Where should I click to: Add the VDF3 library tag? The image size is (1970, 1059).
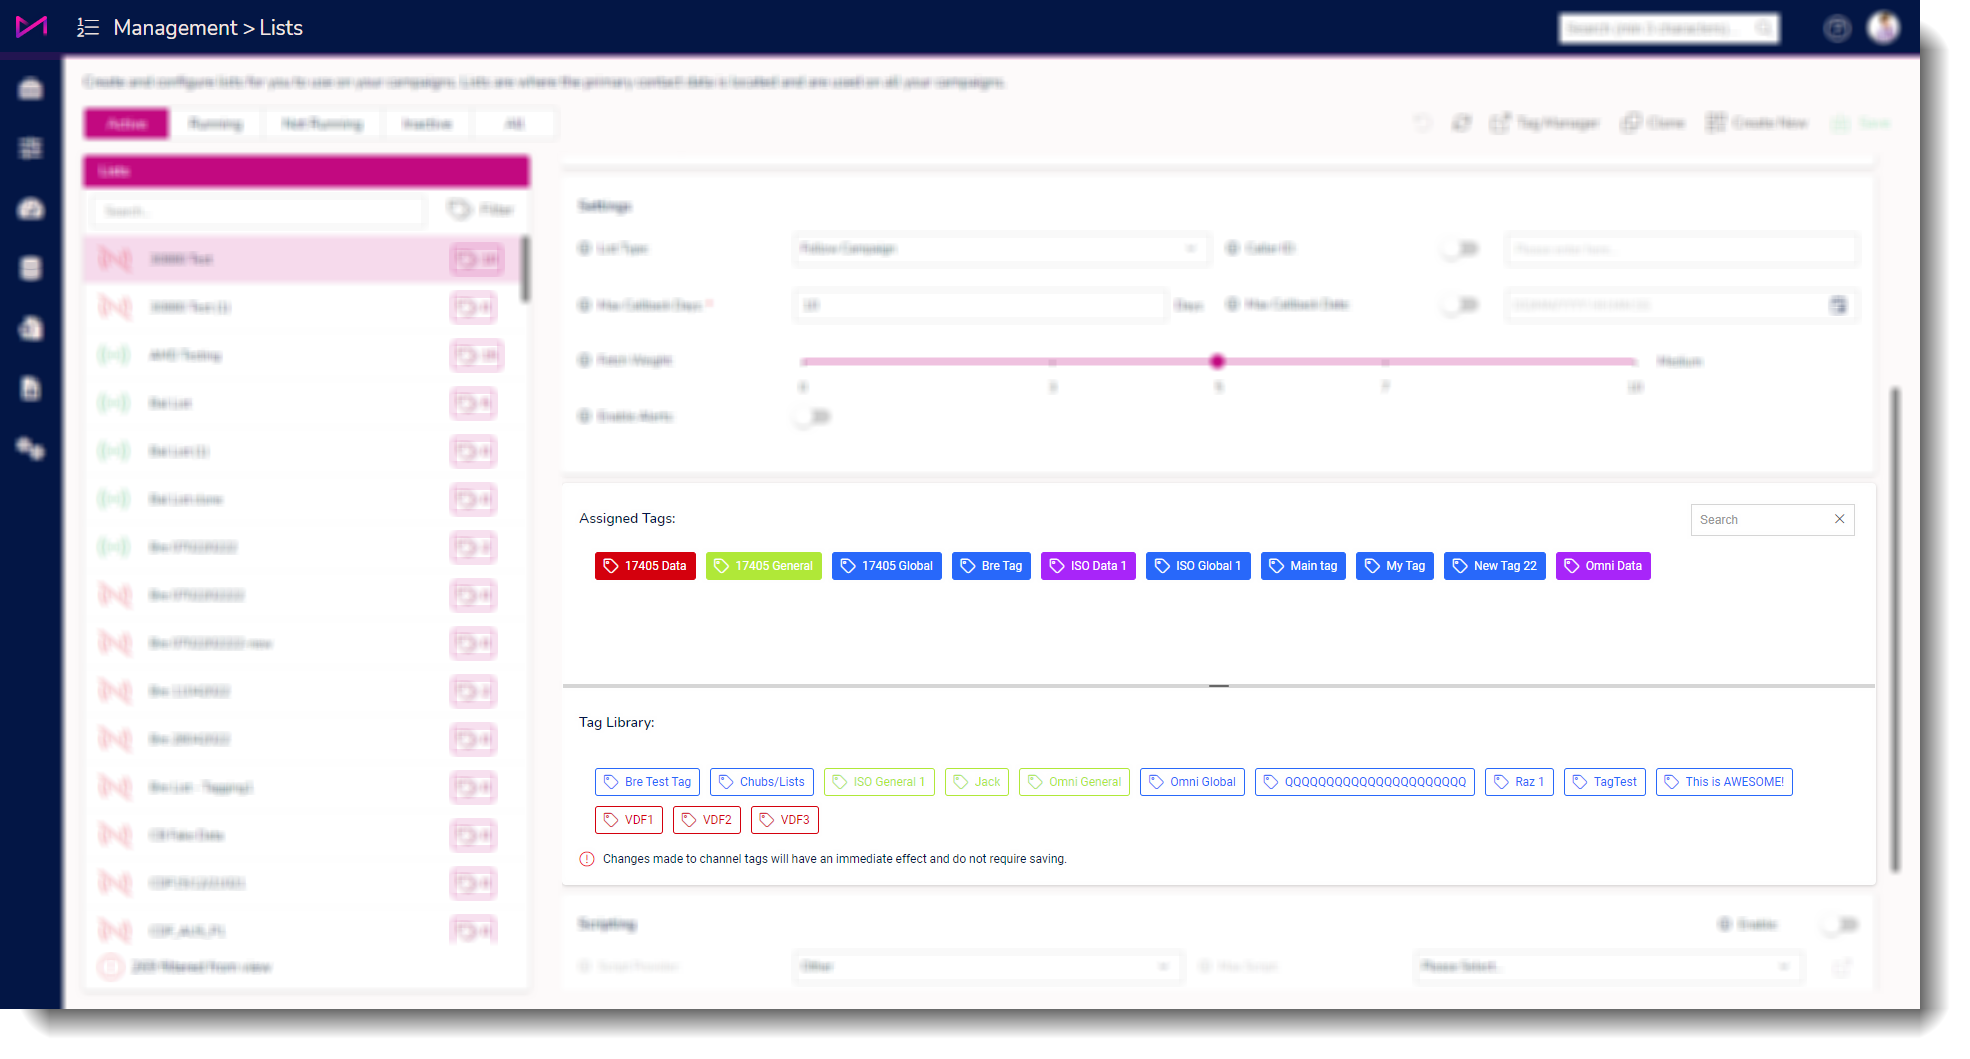tap(785, 820)
